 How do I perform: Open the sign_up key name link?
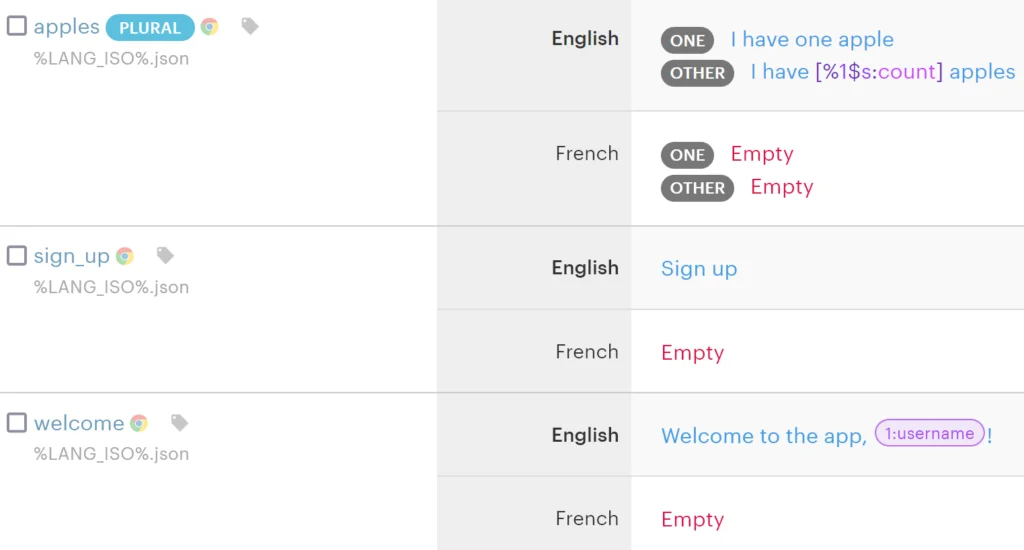click(71, 256)
